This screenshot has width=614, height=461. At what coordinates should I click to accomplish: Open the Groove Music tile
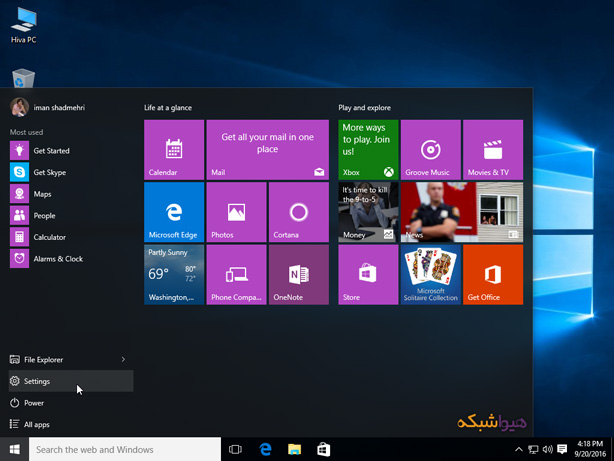coord(430,150)
